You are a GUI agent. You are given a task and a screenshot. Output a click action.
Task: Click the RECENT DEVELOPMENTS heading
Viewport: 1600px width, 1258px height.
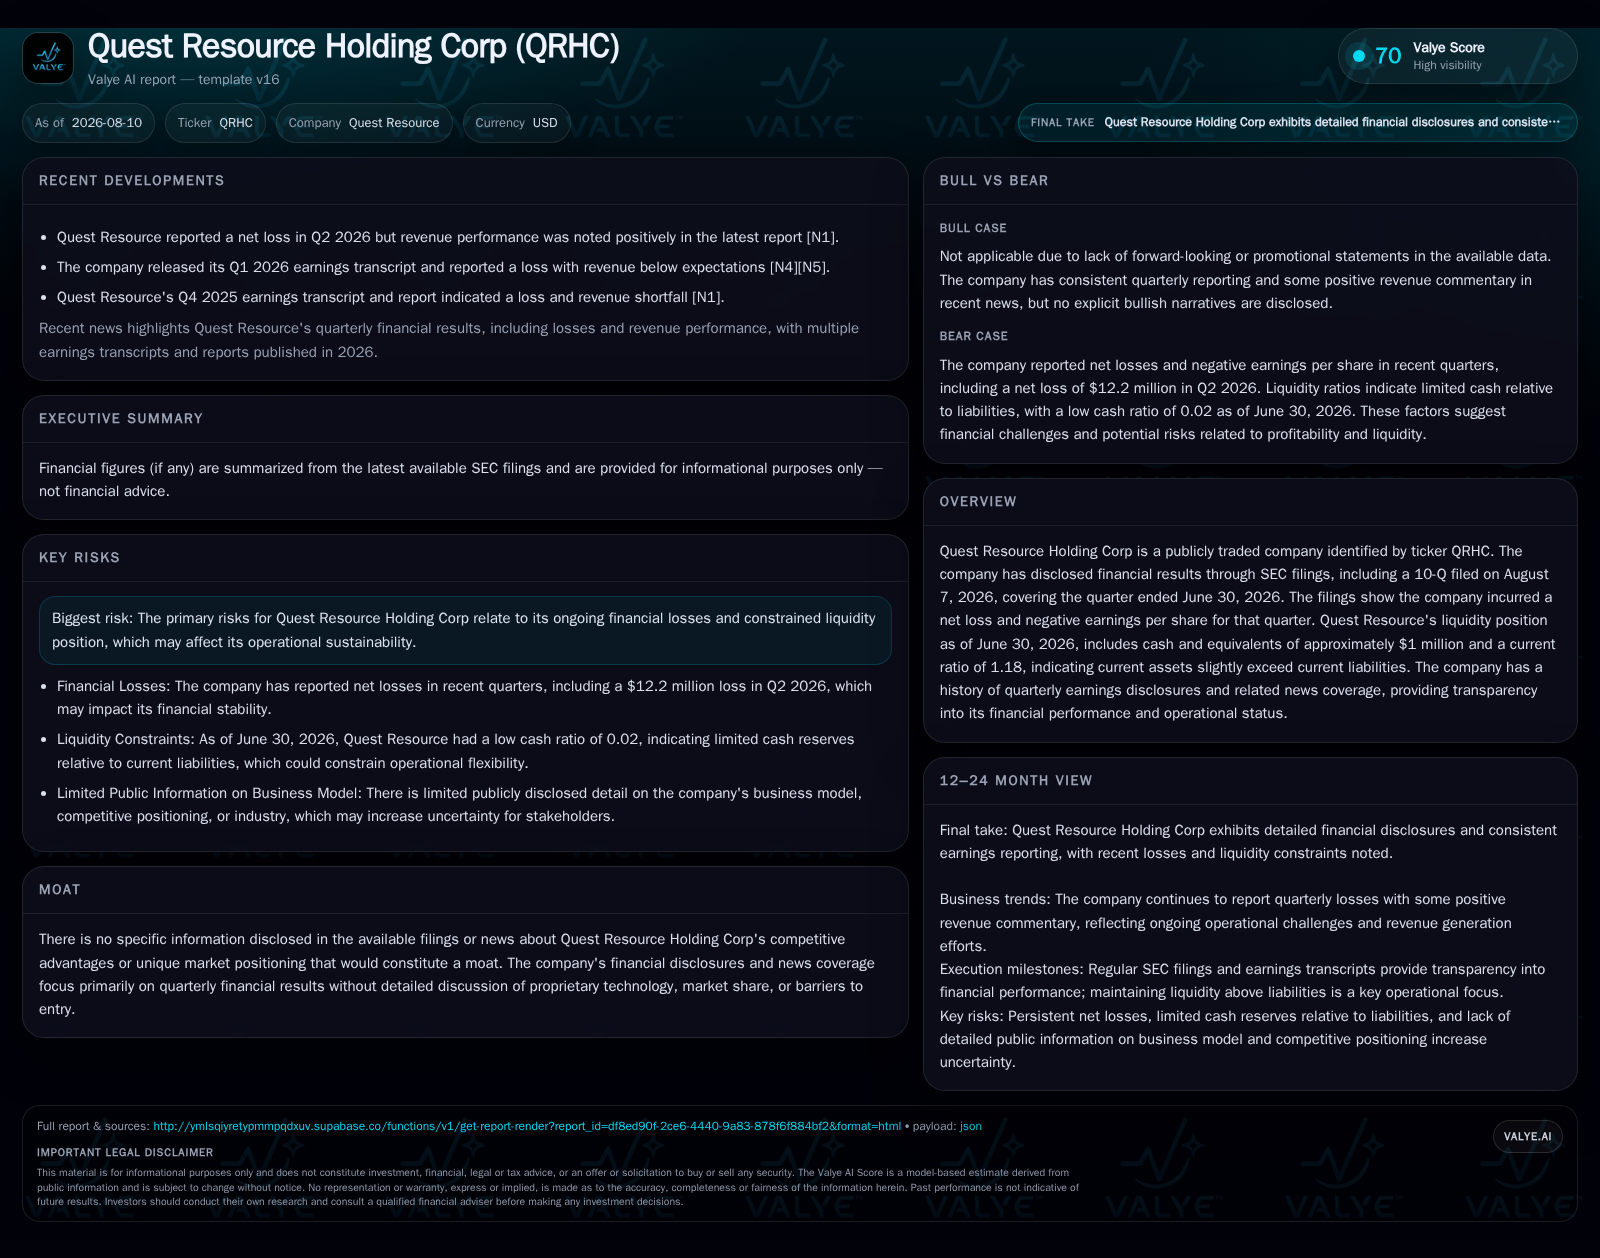(x=132, y=181)
